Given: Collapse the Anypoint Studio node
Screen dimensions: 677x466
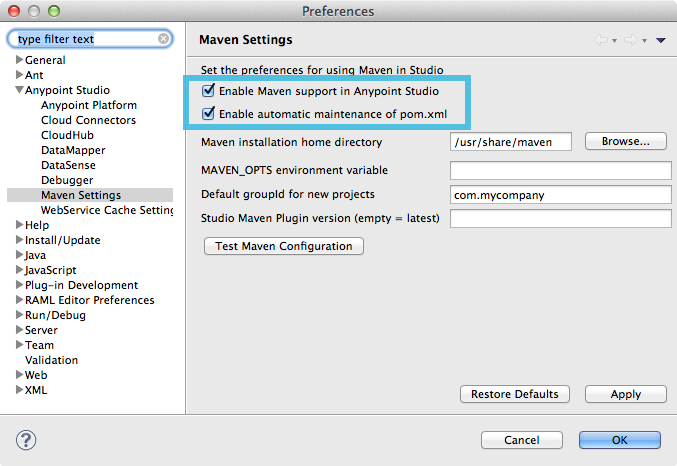Looking at the screenshot, I should click(x=19, y=89).
